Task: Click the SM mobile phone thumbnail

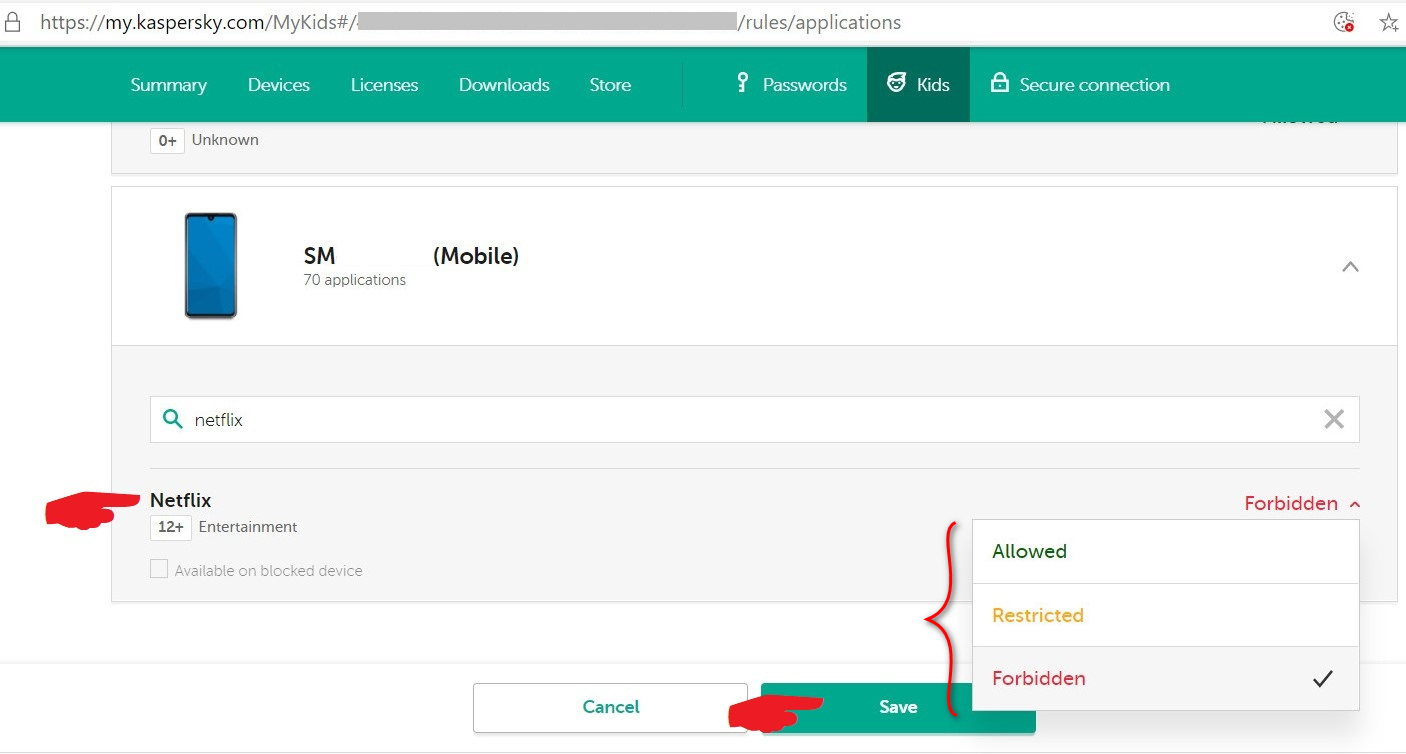Action: [210, 266]
